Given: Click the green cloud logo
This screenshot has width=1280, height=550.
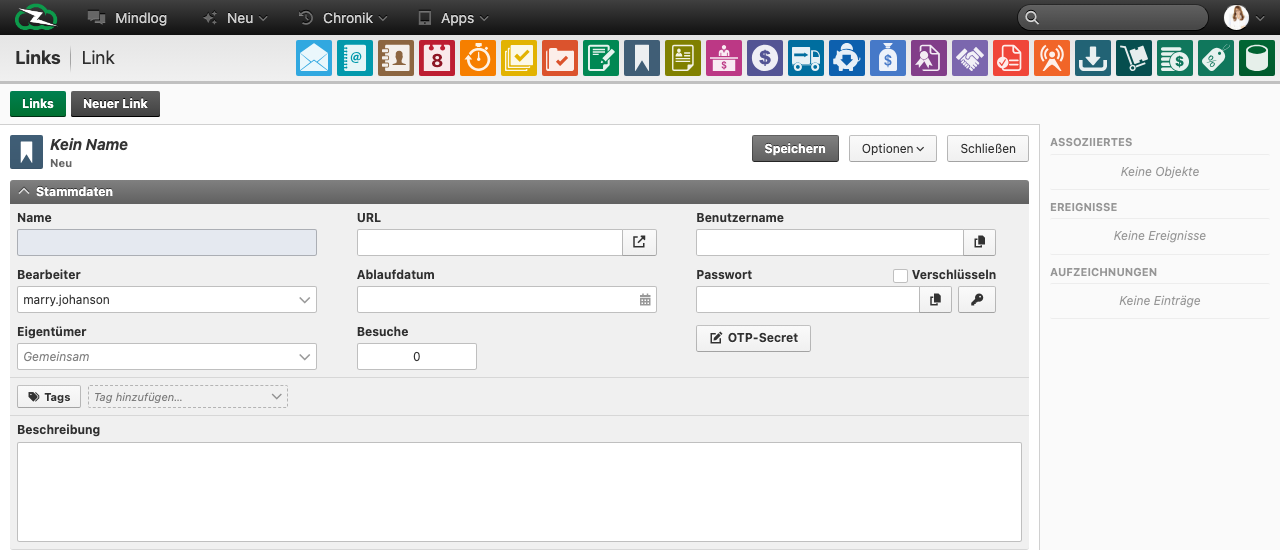Looking at the screenshot, I should 36,17.
